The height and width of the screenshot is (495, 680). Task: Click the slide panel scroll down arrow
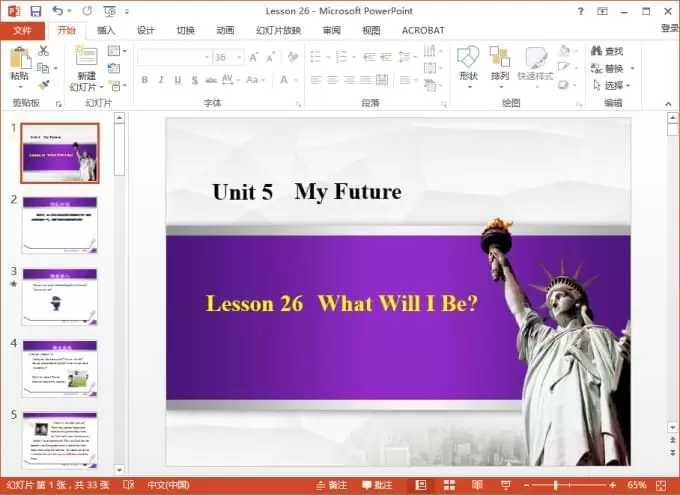pyautogui.click(x=119, y=469)
